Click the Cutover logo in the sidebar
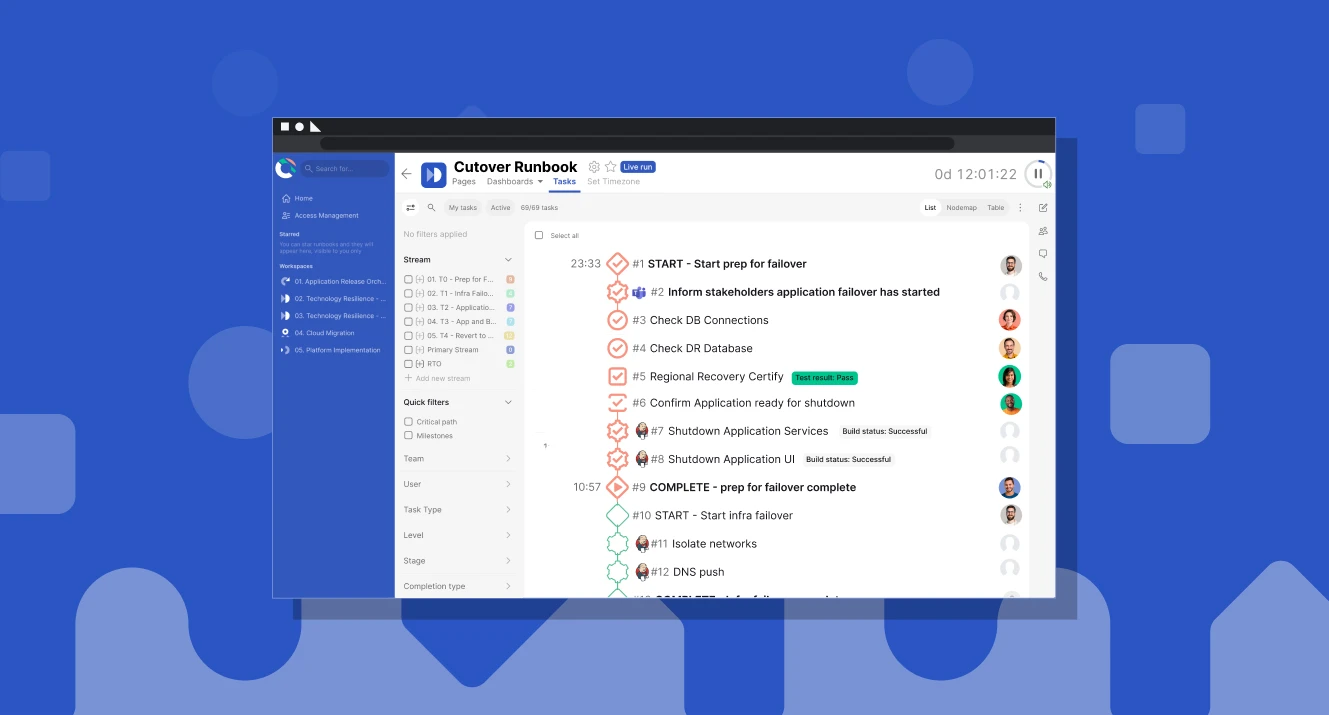The image size is (1329, 715). (286, 168)
